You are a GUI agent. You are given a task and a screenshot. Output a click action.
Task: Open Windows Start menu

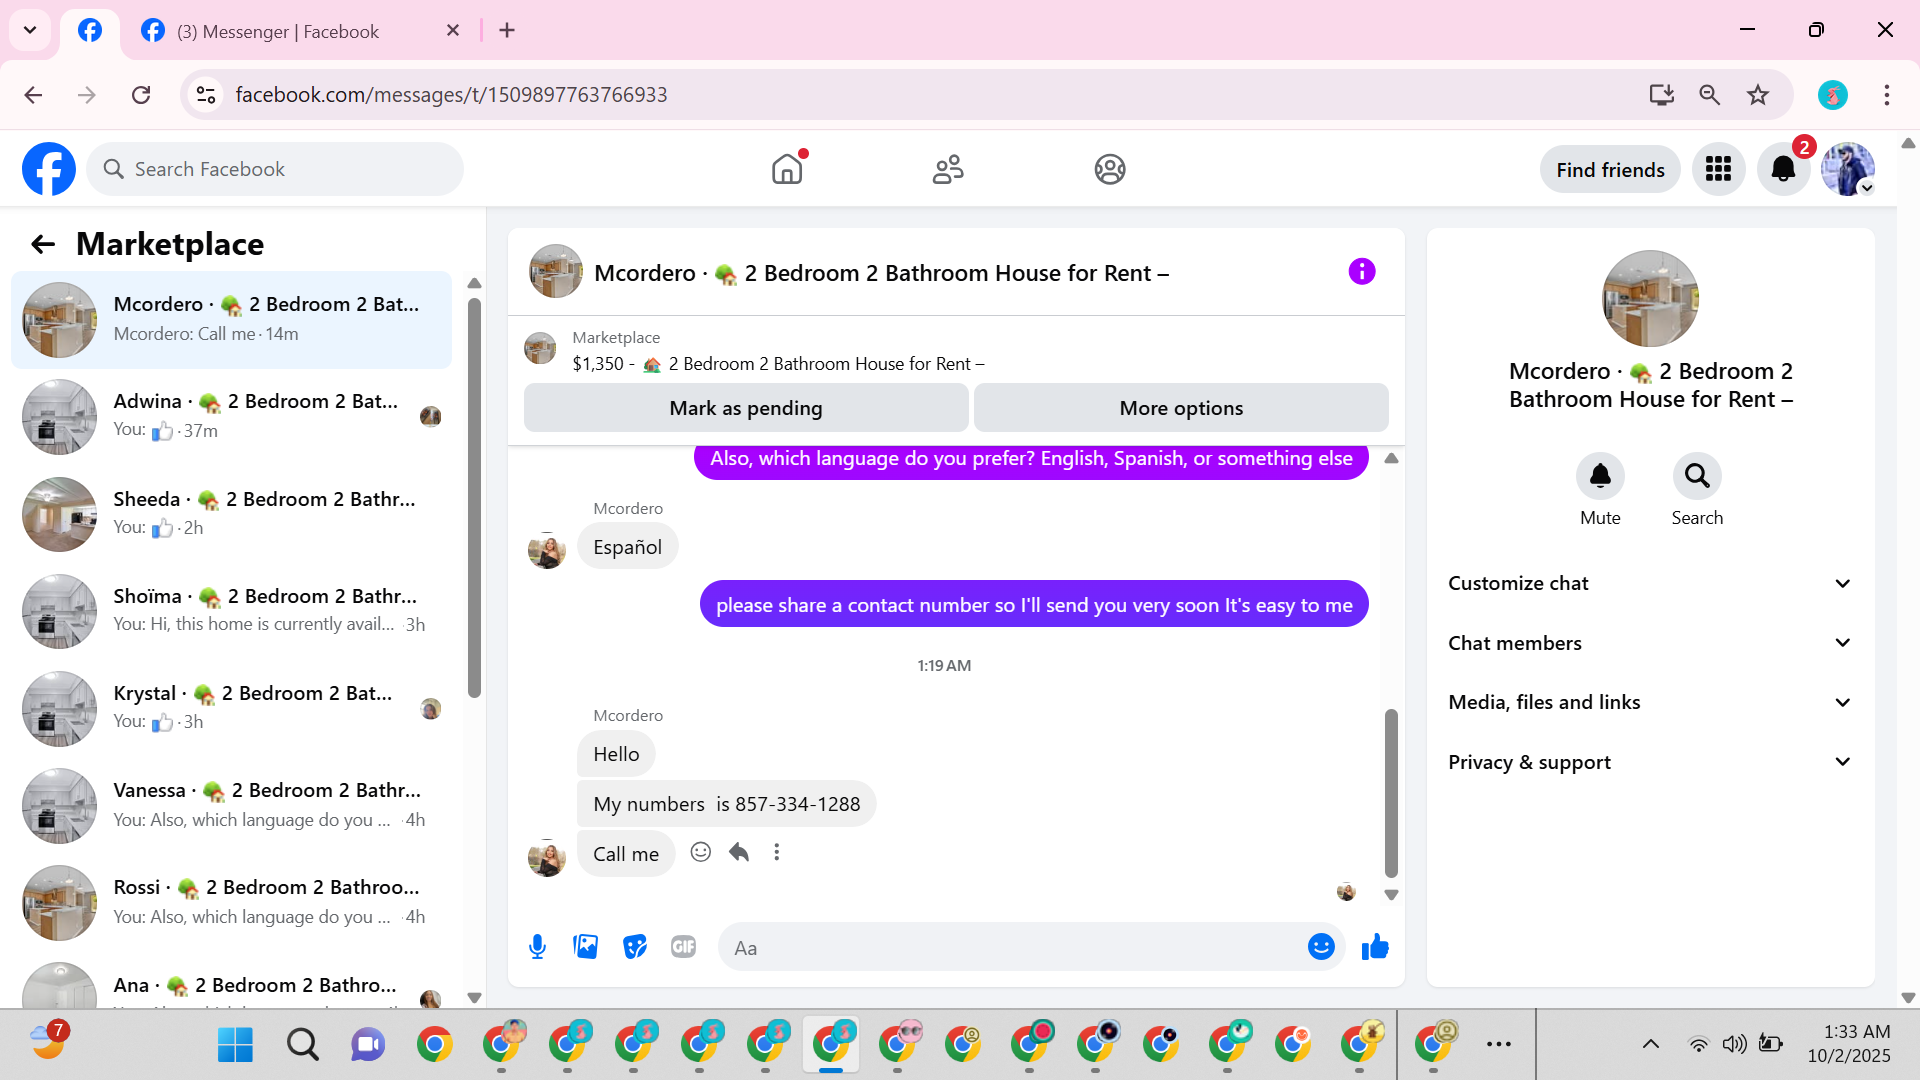(235, 1045)
